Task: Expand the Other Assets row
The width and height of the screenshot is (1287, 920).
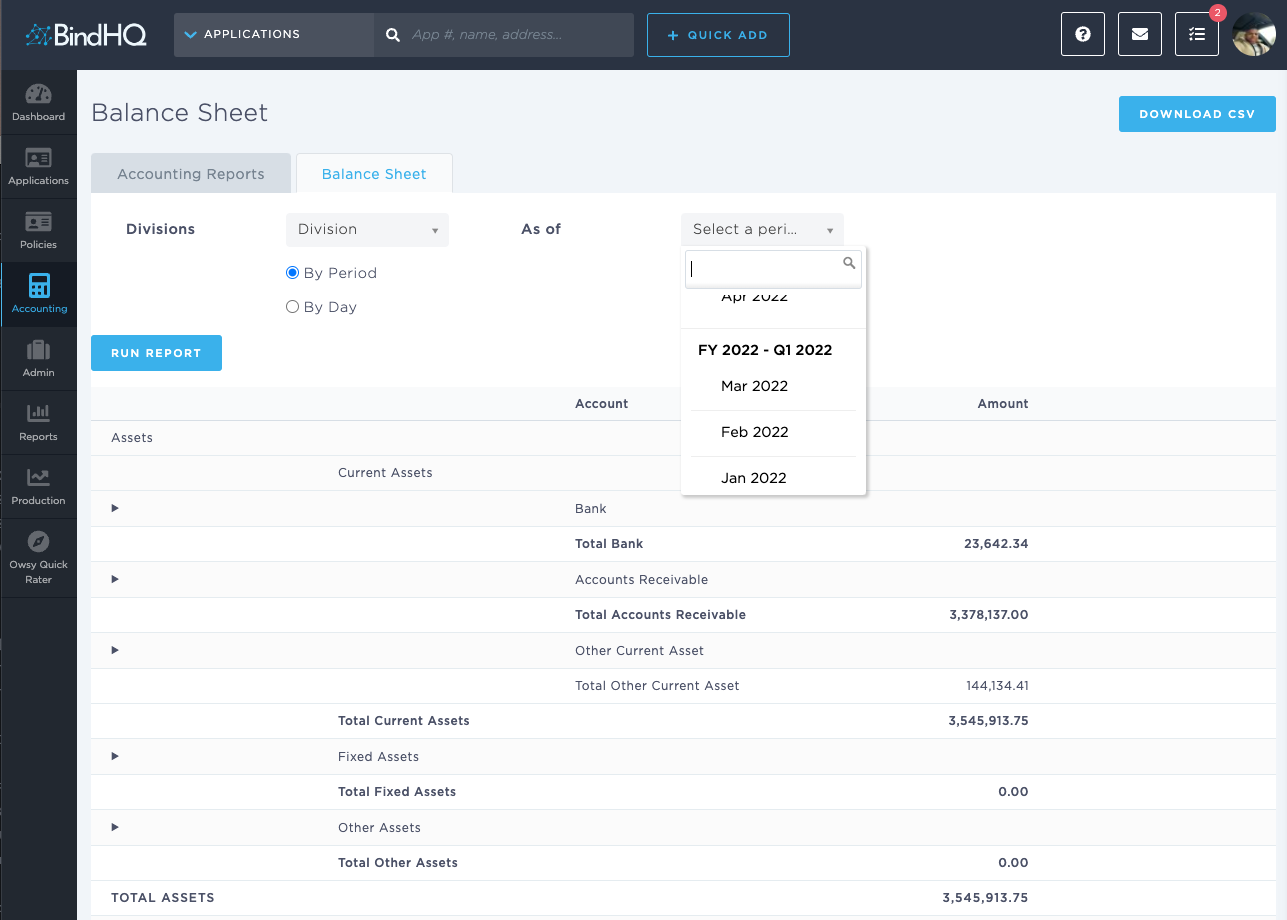Action: (x=115, y=827)
